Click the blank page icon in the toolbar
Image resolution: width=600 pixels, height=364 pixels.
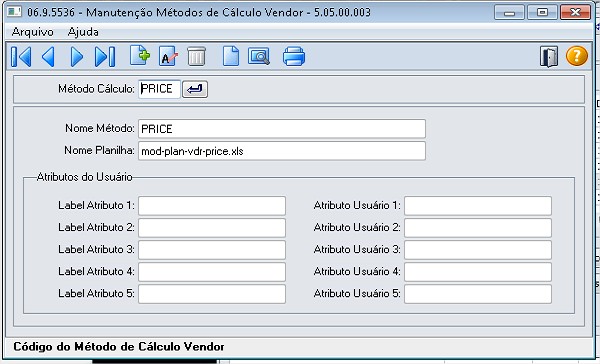(231, 56)
